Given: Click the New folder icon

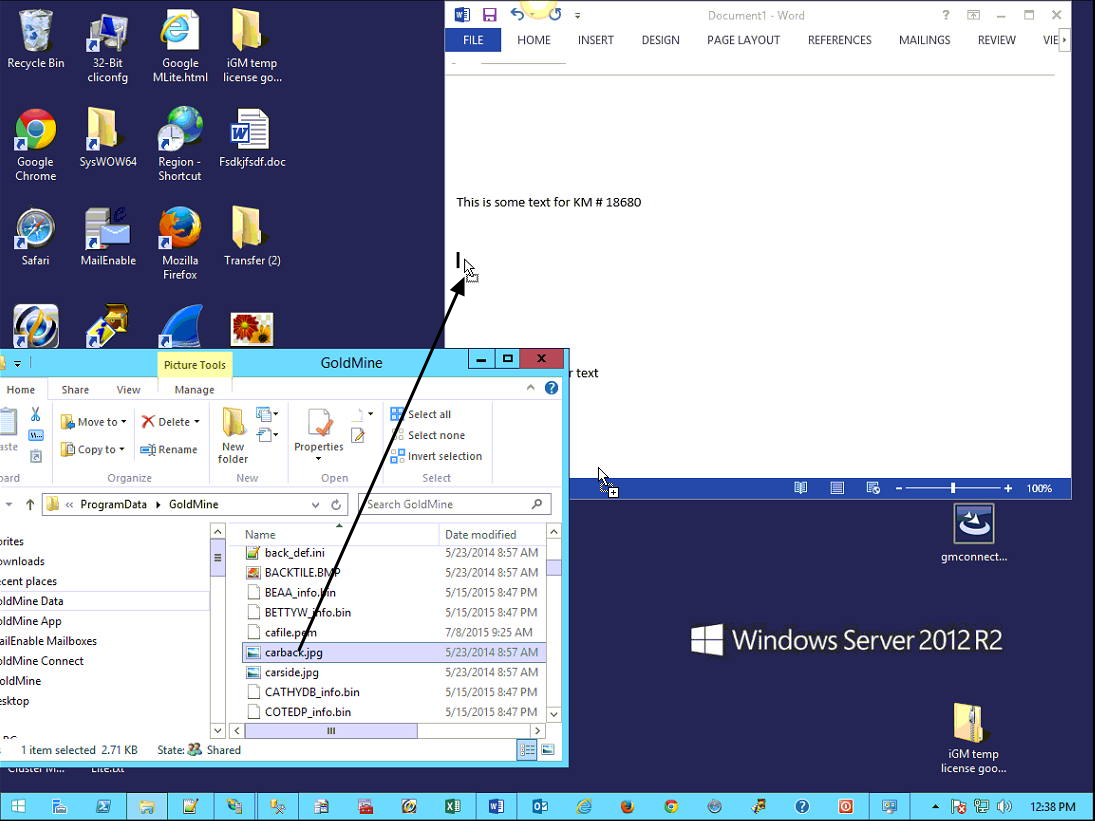Looking at the screenshot, I should (233, 433).
